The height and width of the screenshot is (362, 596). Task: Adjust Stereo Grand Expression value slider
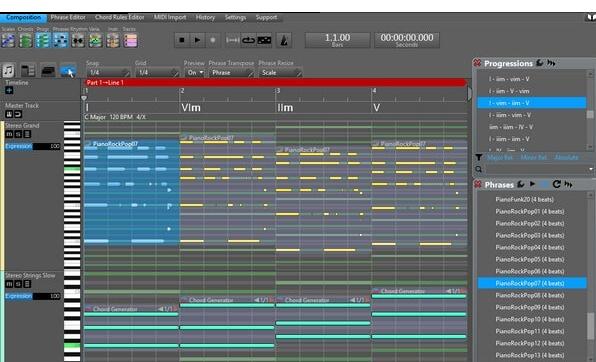click(x=47, y=146)
